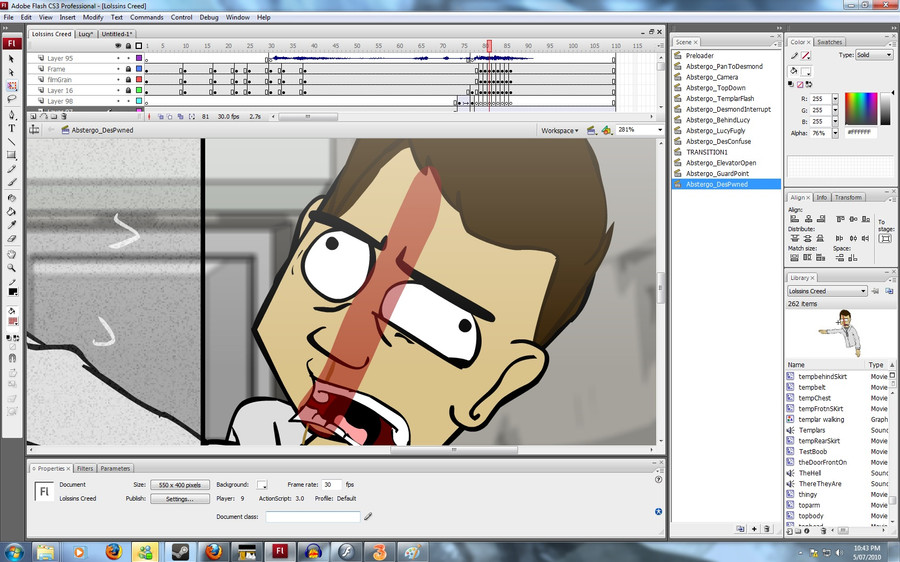Select the Abstergo_TopDown scene
This screenshot has height=562, width=900.
click(x=716, y=88)
